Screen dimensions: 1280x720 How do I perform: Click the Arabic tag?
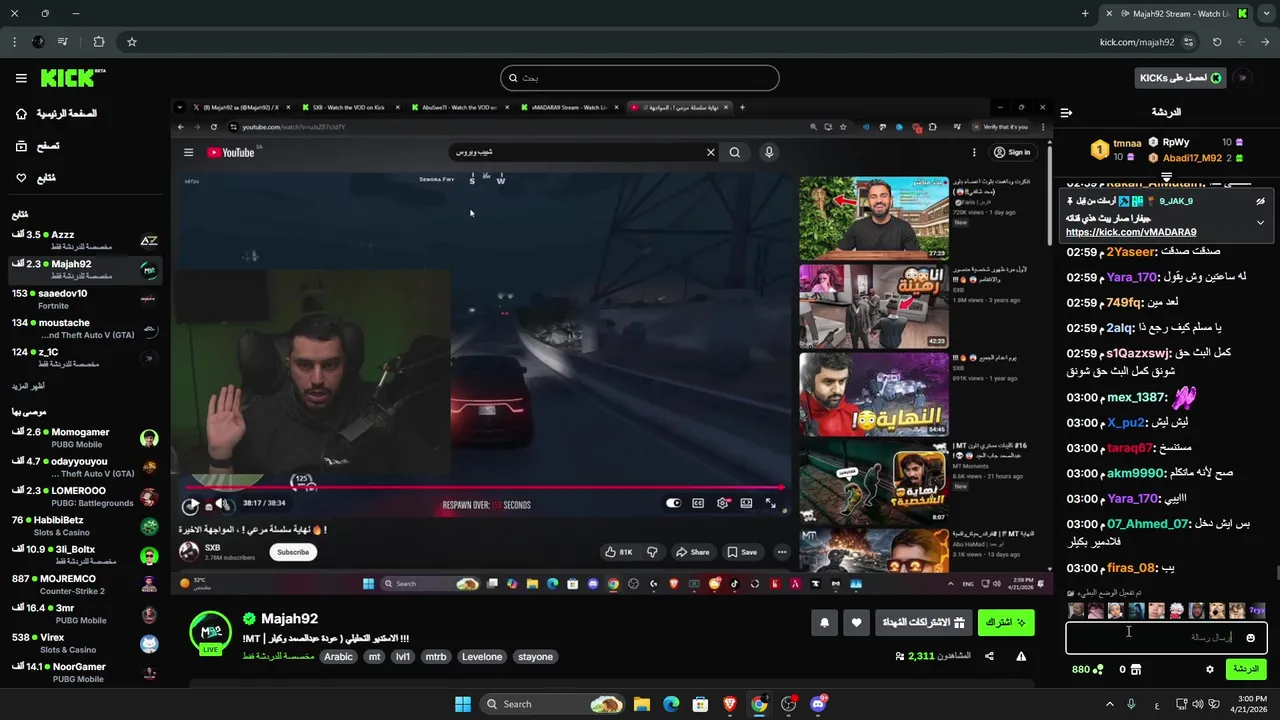point(338,657)
